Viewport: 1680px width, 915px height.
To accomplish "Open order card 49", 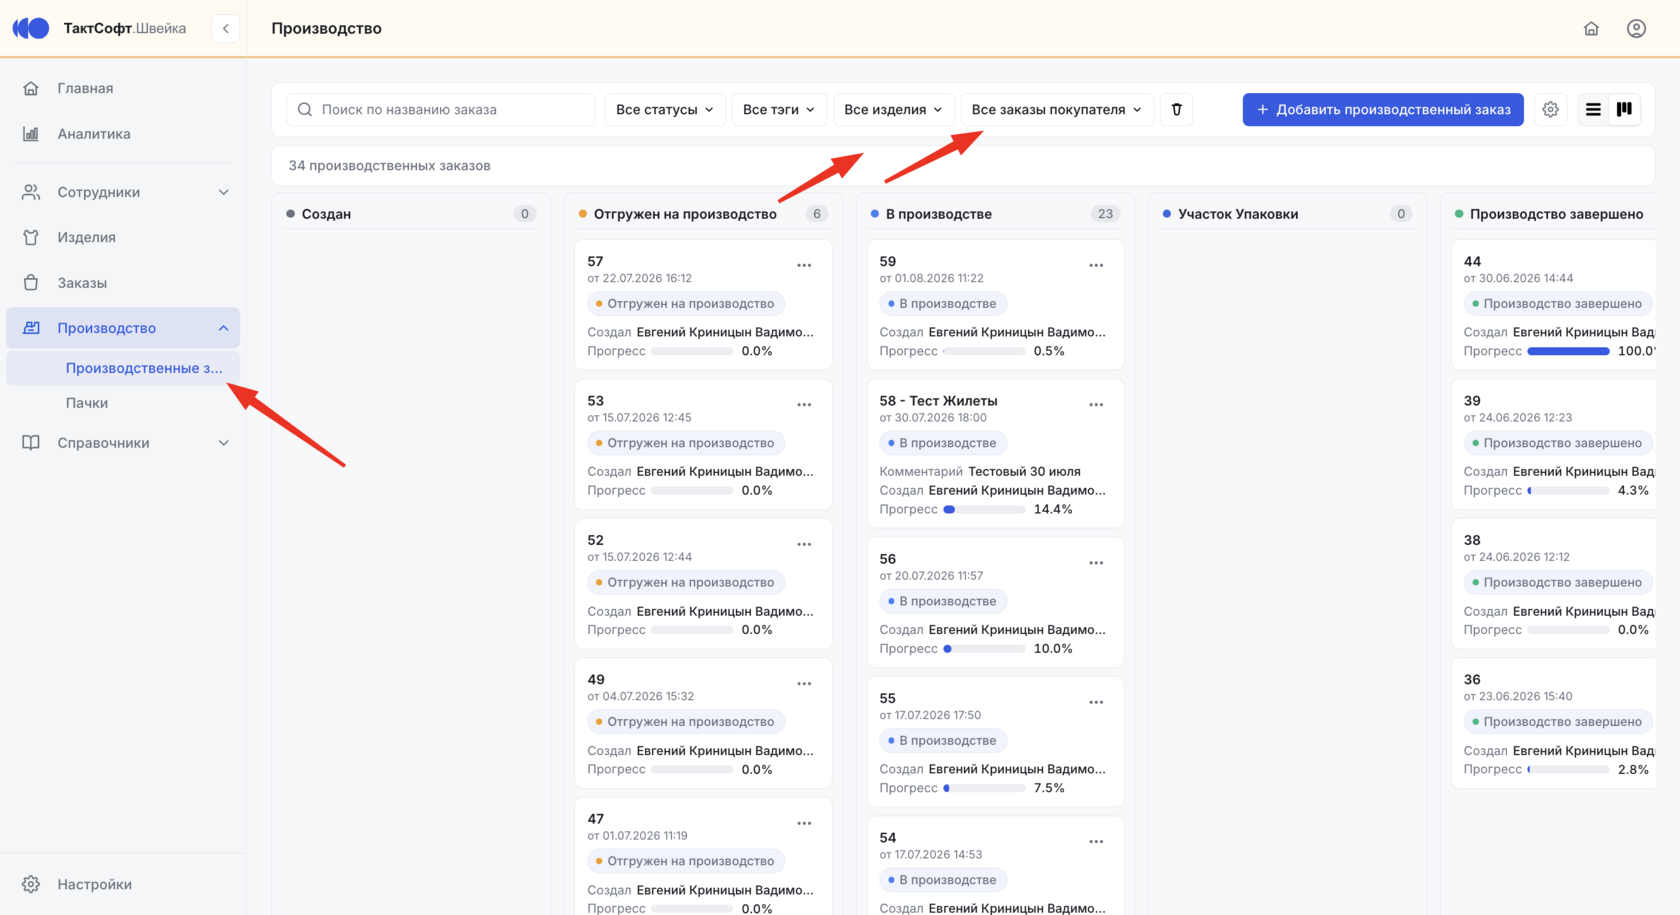I will [703, 723].
